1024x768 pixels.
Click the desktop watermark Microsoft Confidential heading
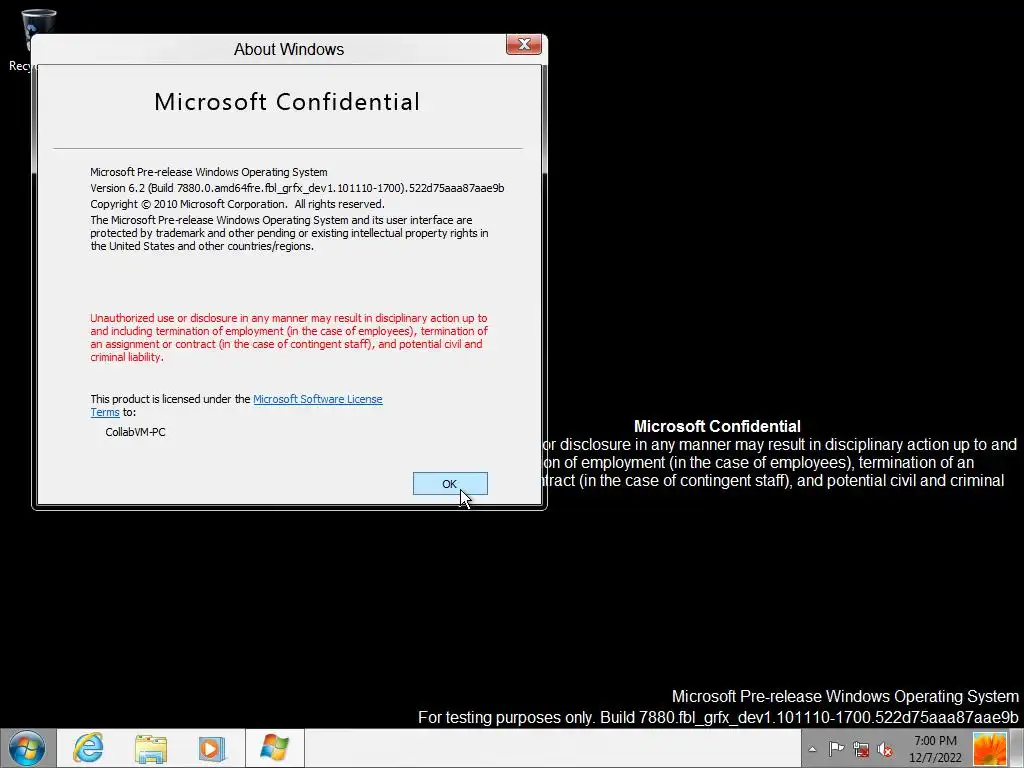tap(717, 426)
